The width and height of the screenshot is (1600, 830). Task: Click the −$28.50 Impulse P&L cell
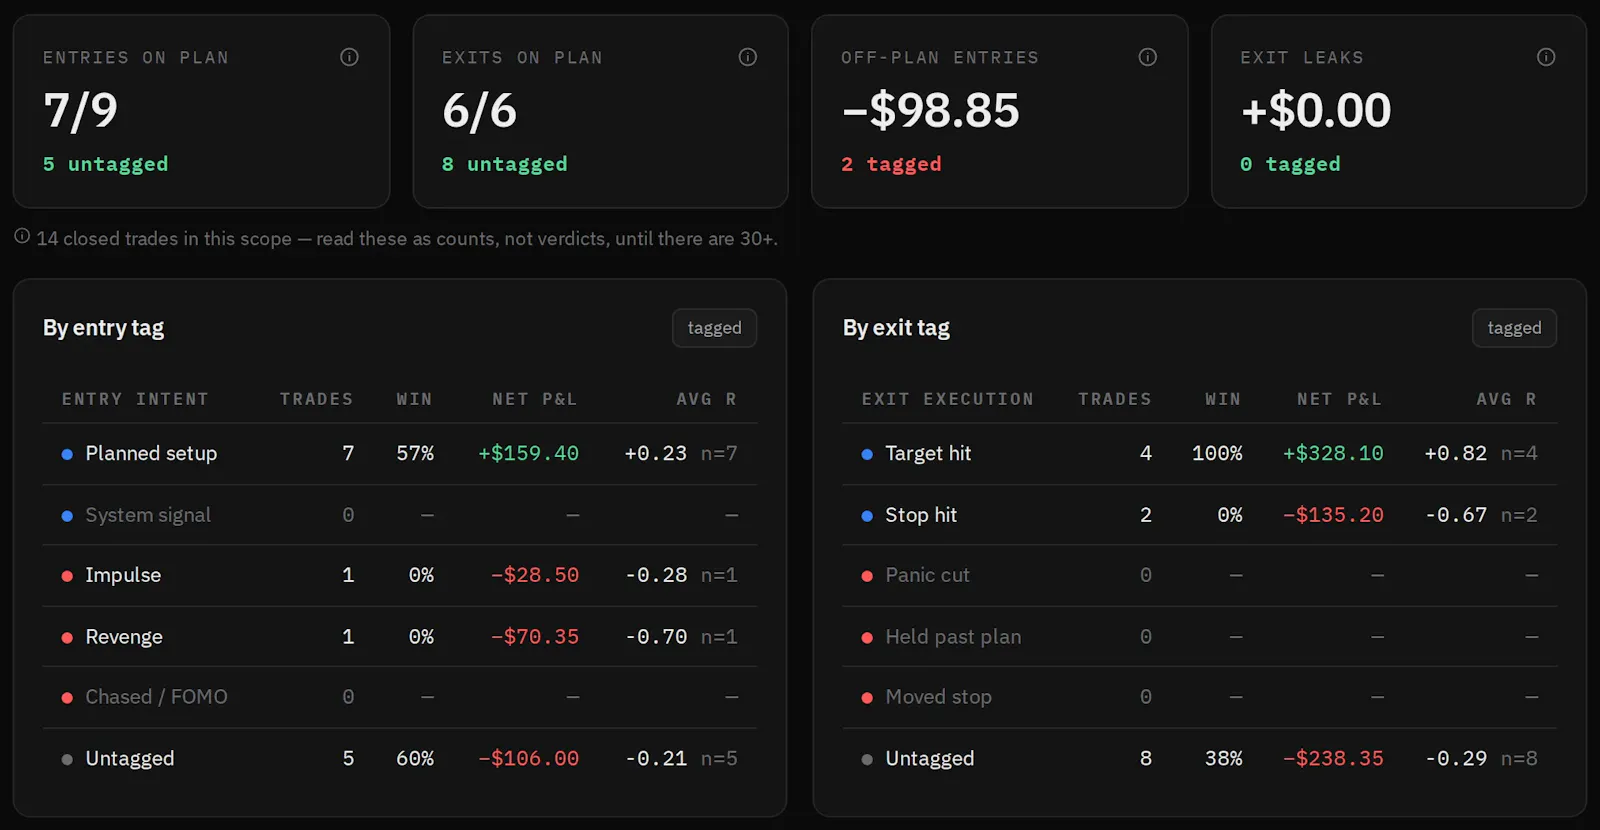(534, 576)
